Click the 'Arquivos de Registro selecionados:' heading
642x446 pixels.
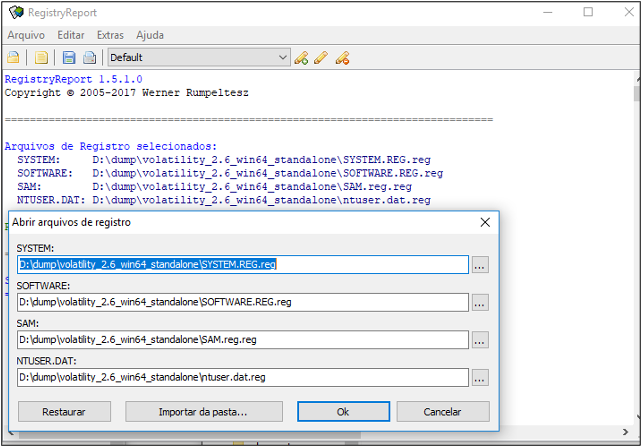(111, 146)
